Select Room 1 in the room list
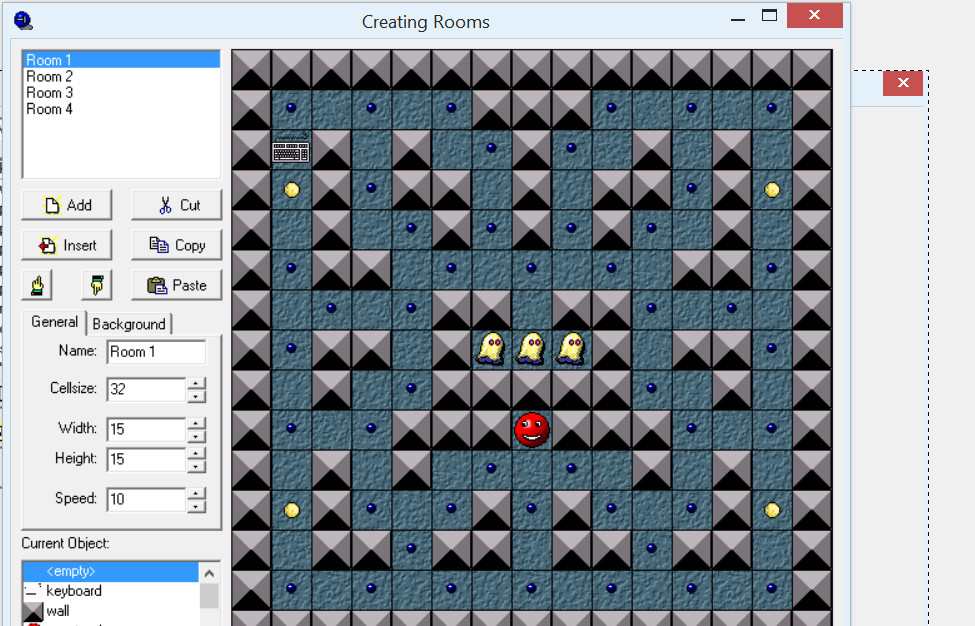 pos(121,60)
